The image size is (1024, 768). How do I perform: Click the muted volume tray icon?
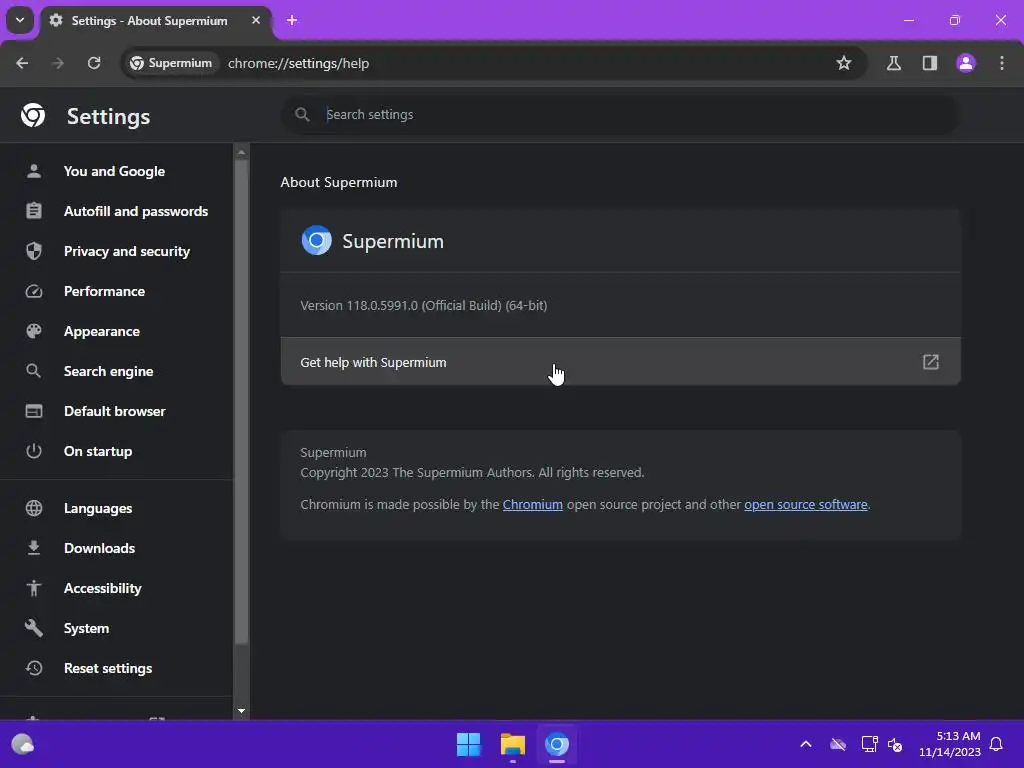[895, 744]
